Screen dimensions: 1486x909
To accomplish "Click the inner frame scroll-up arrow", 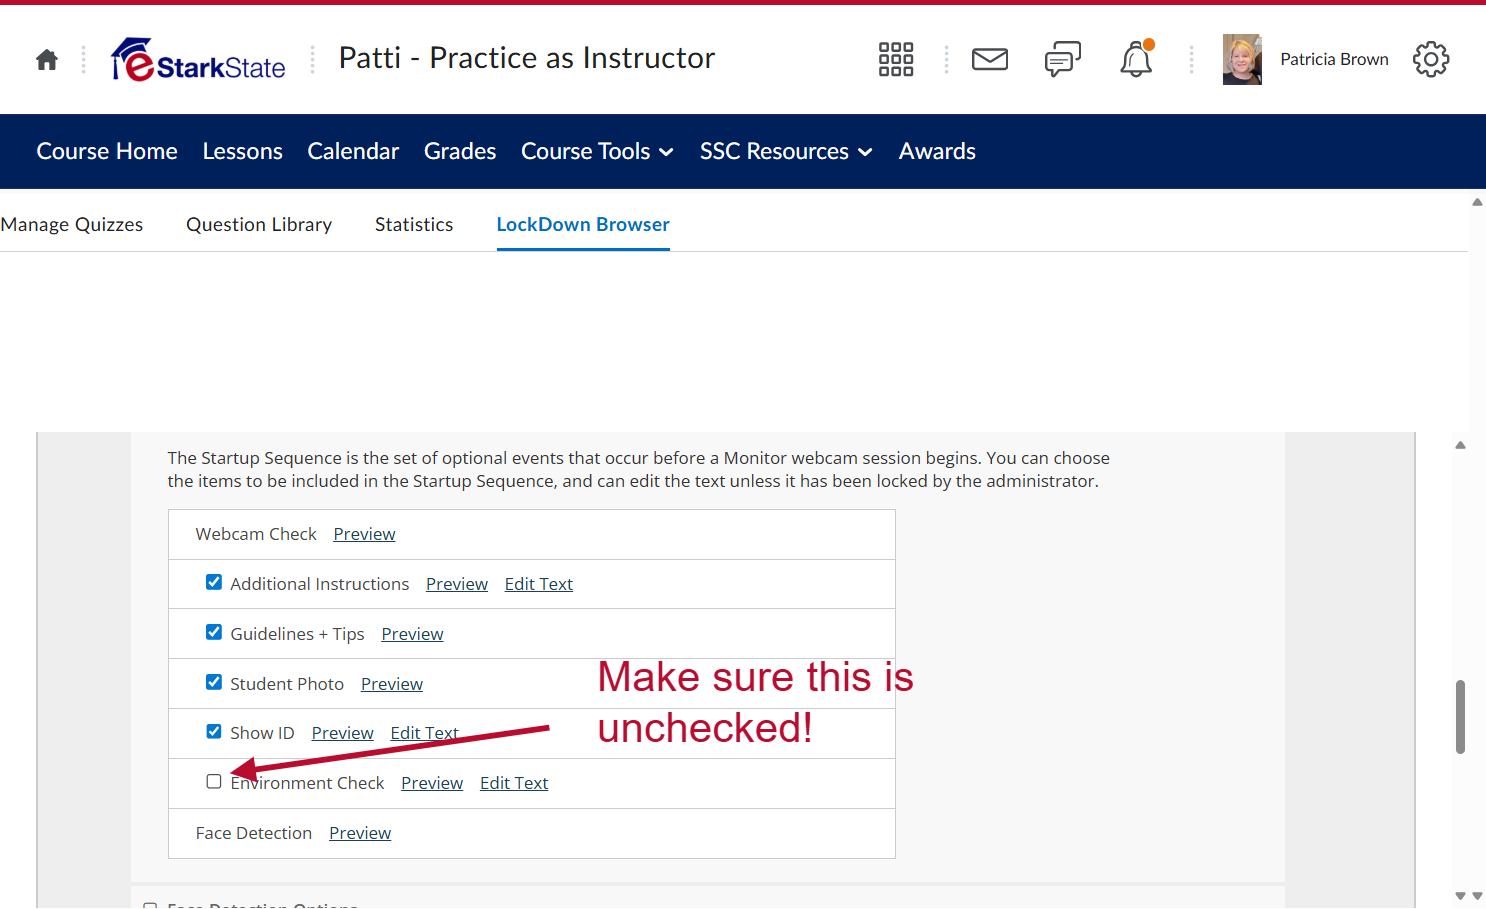I will [1460, 445].
